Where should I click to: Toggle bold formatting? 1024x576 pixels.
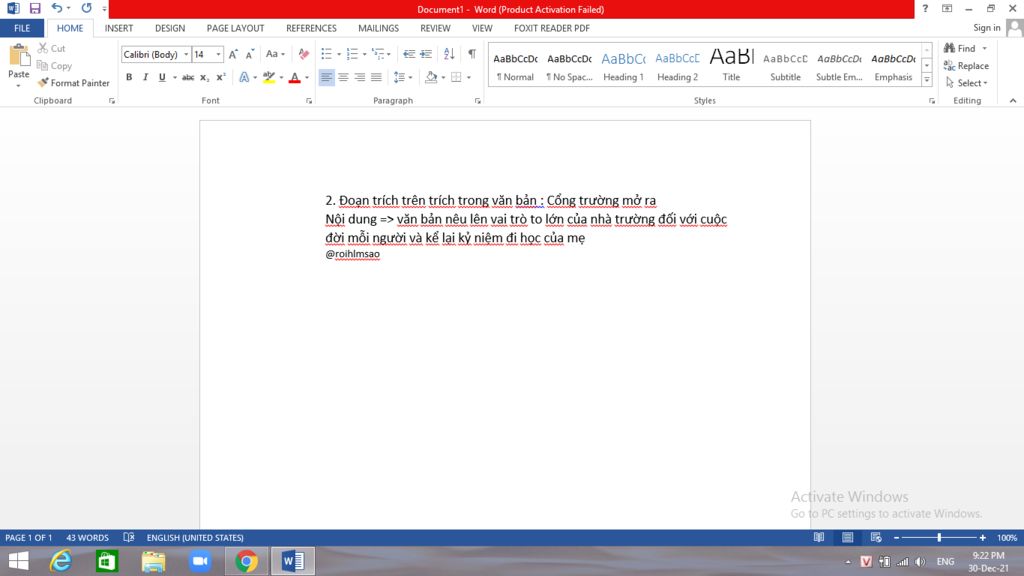(x=129, y=77)
